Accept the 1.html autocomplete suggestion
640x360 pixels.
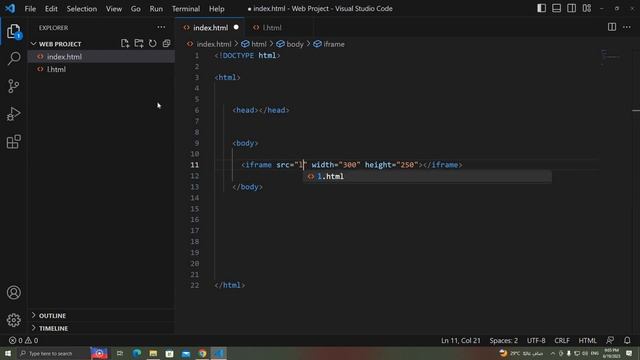click(427, 176)
